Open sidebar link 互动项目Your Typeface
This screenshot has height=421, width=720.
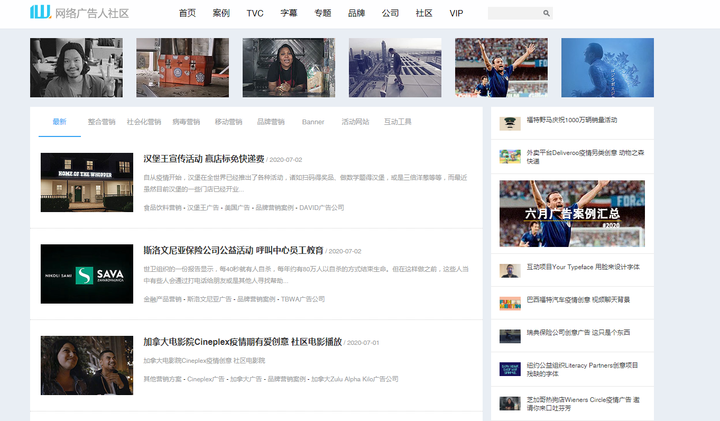point(583,267)
